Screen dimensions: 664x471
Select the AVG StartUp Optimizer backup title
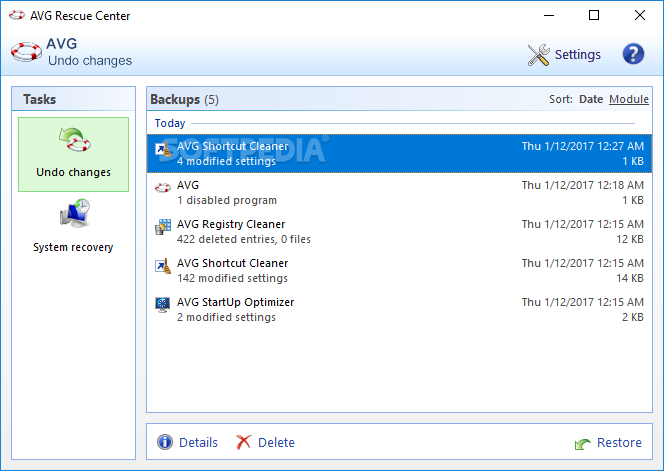click(235, 302)
